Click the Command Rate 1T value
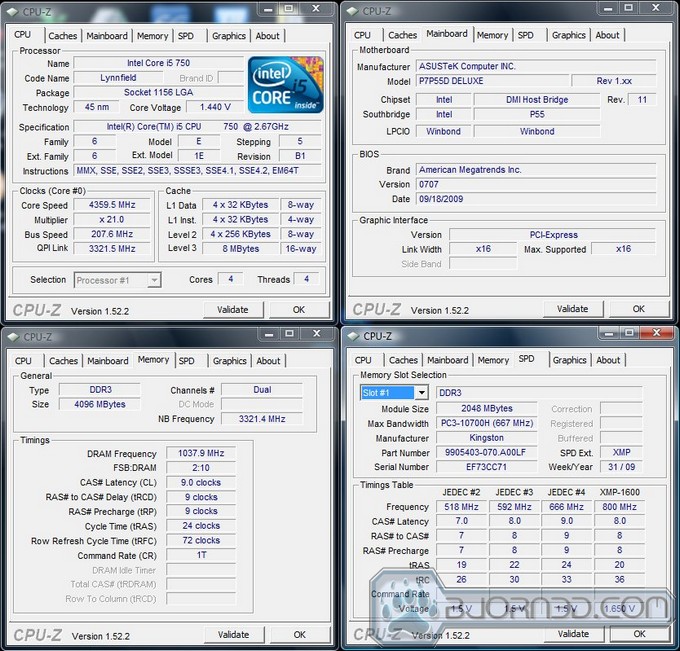The image size is (680, 651). tap(201, 555)
